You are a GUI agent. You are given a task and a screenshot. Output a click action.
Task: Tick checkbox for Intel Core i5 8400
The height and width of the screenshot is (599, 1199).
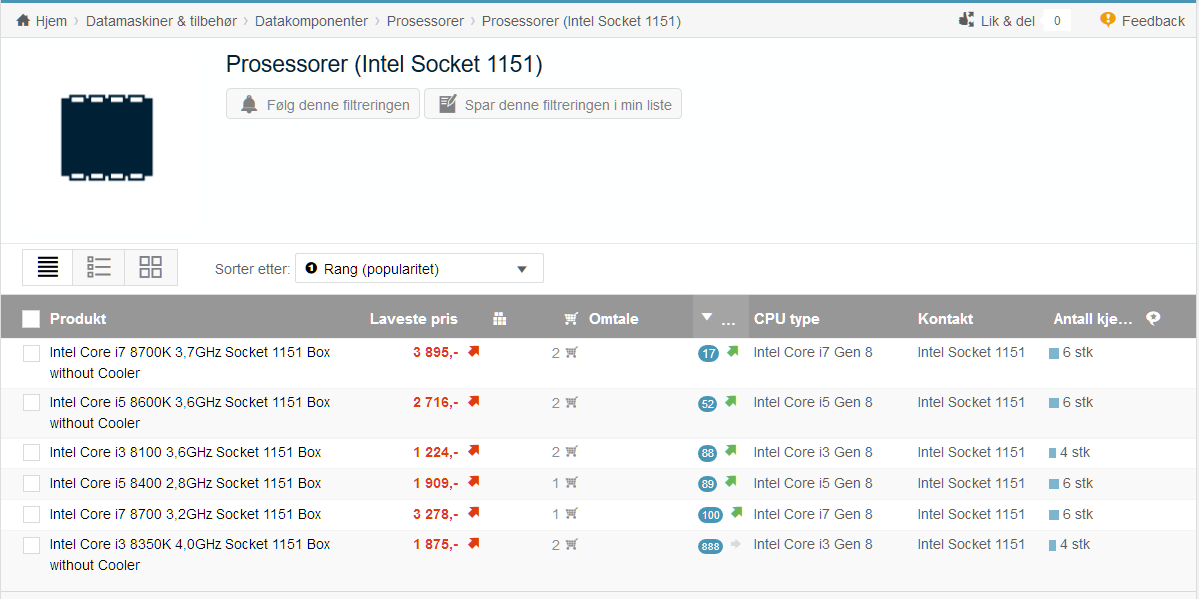[x=31, y=483]
